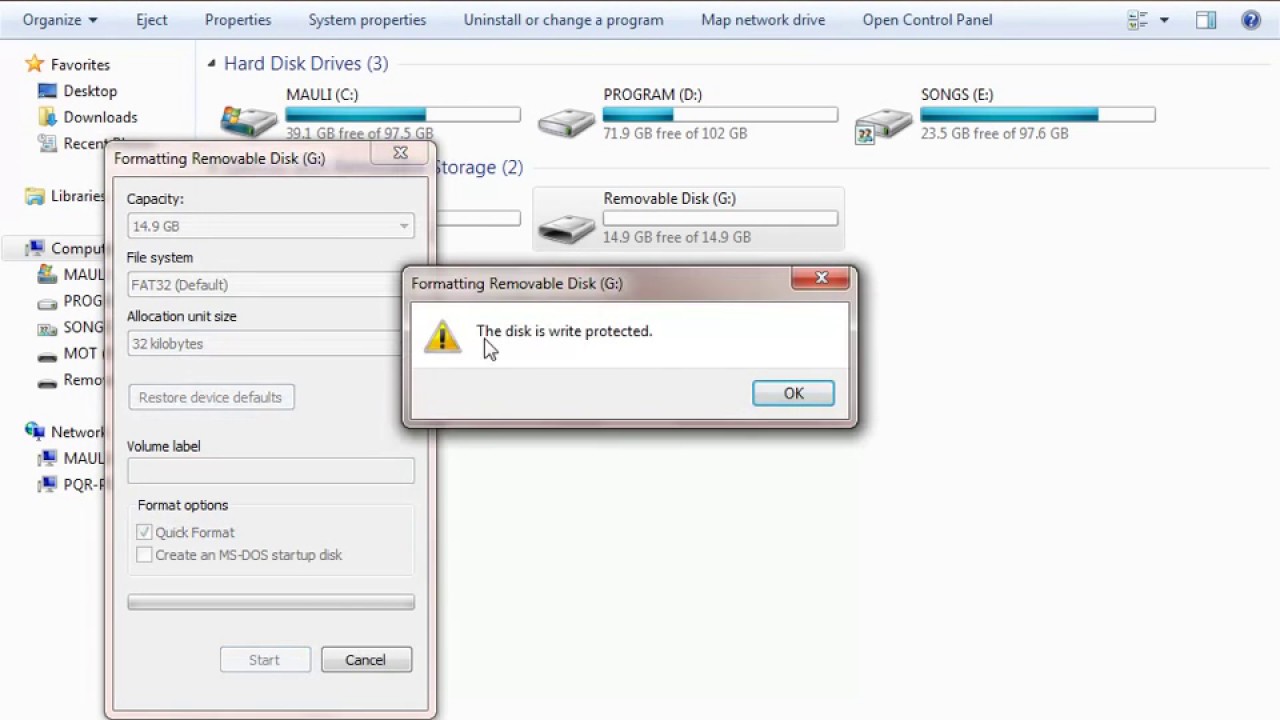Click the format progress bar

tap(271, 602)
